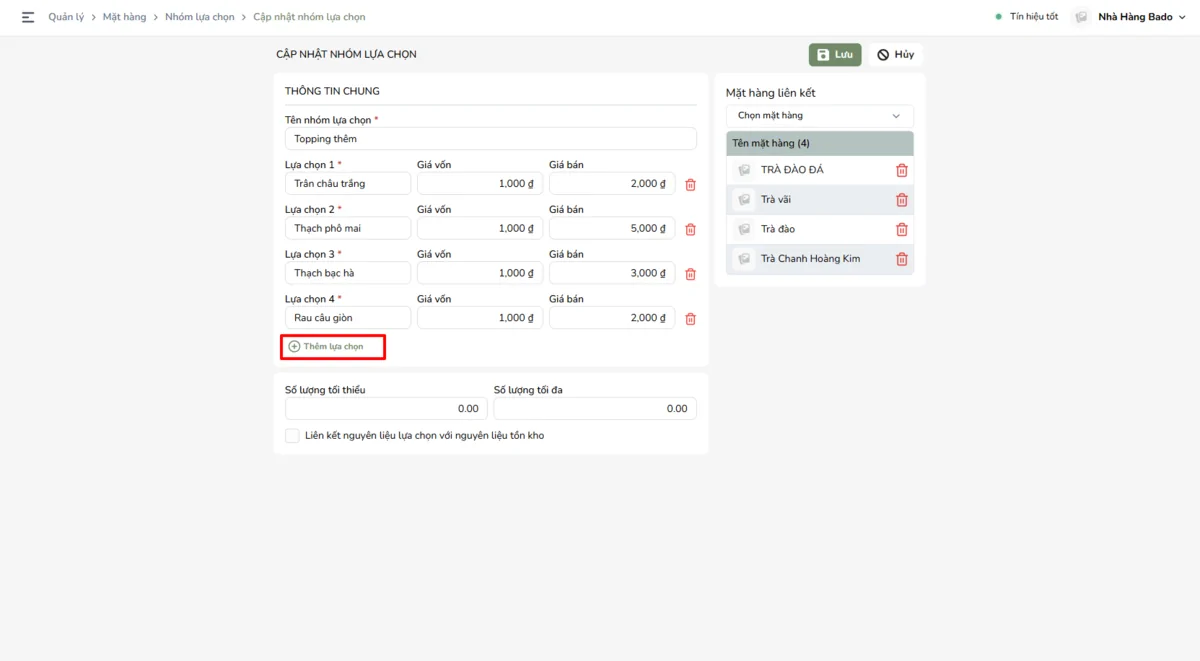Click the Trà Chanh Hoàng Kim name
1200x661 pixels.
pos(810,259)
